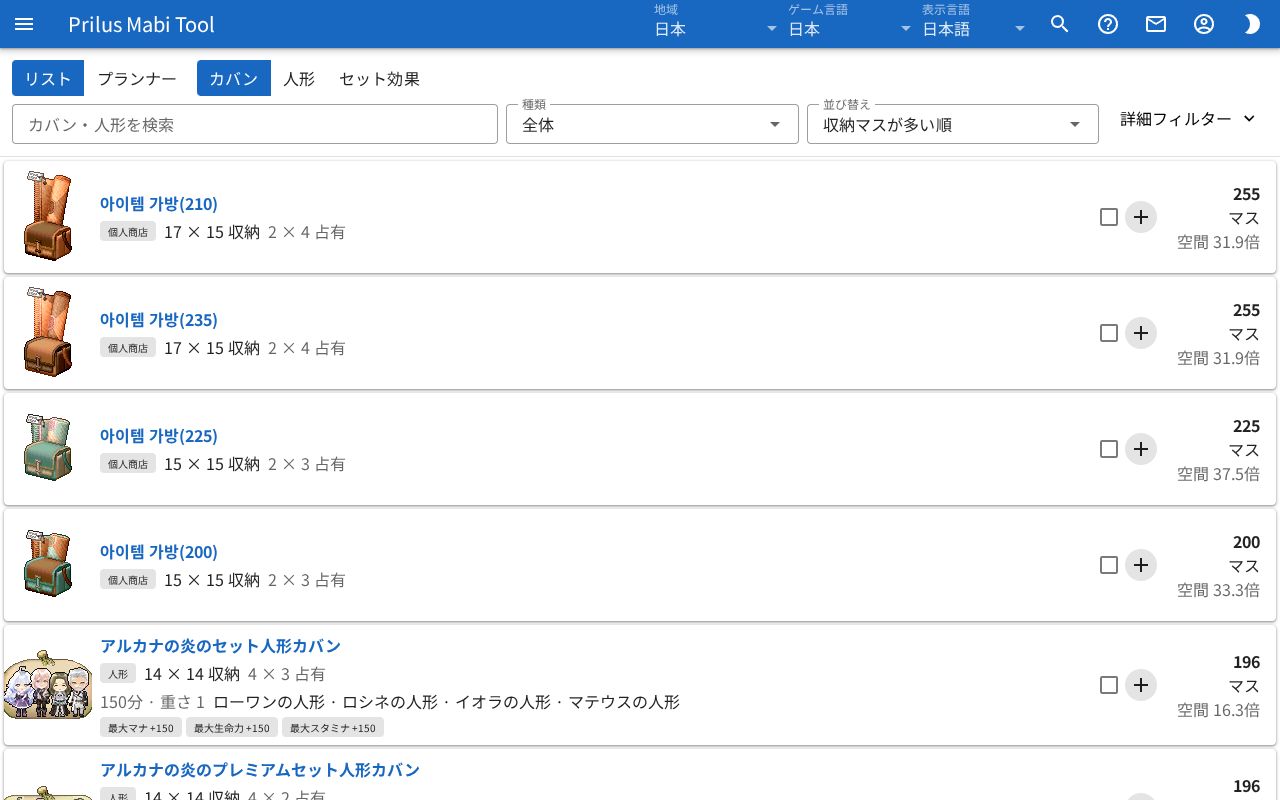Click the mail envelope icon
This screenshot has height=800, width=1280.
tap(1156, 24)
